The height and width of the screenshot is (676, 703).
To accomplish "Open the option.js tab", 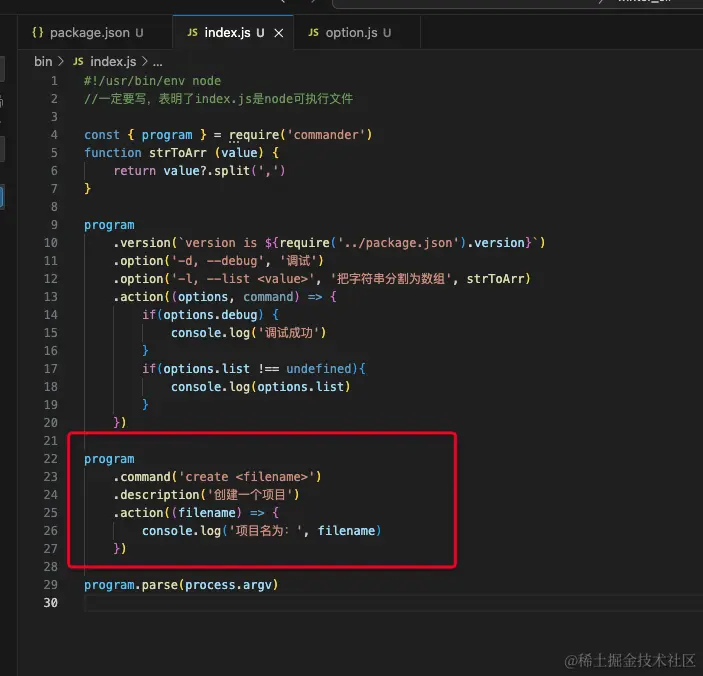I will pos(357,33).
